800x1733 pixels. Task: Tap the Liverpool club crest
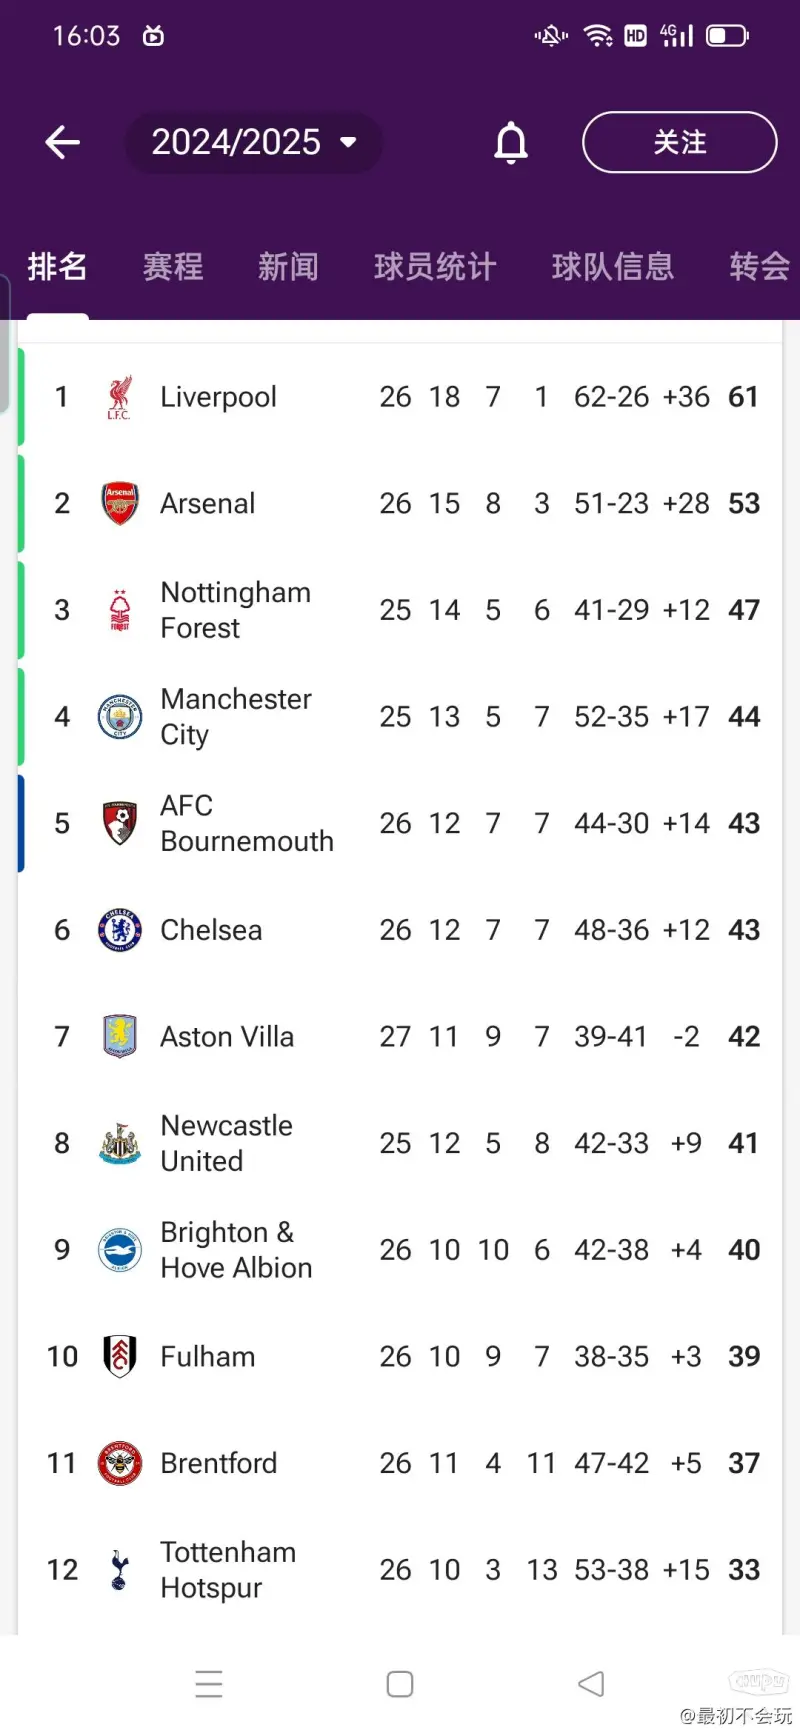pyautogui.click(x=119, y=397)
